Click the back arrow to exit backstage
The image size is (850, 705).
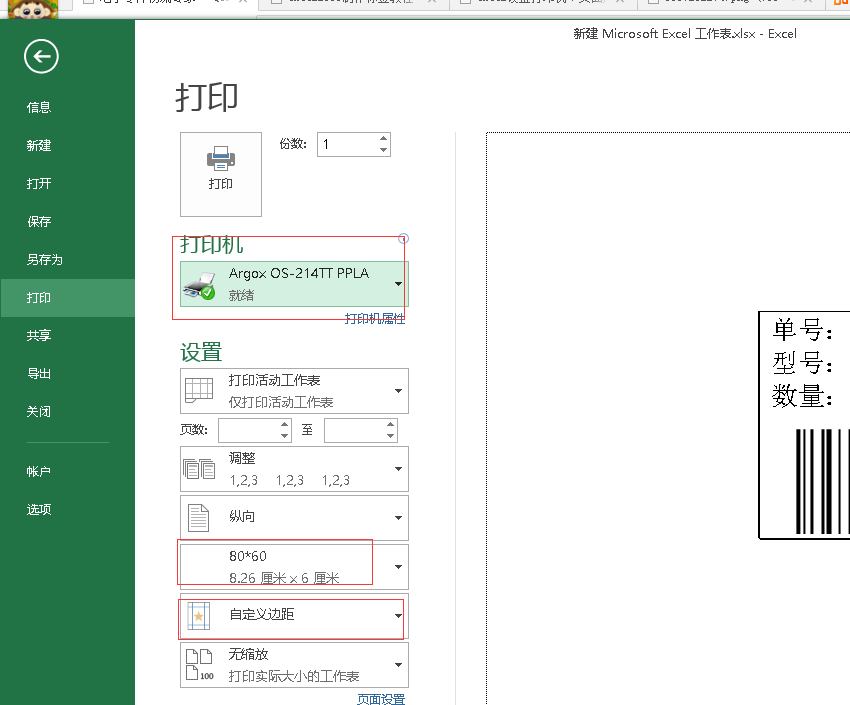pos(42,57)
